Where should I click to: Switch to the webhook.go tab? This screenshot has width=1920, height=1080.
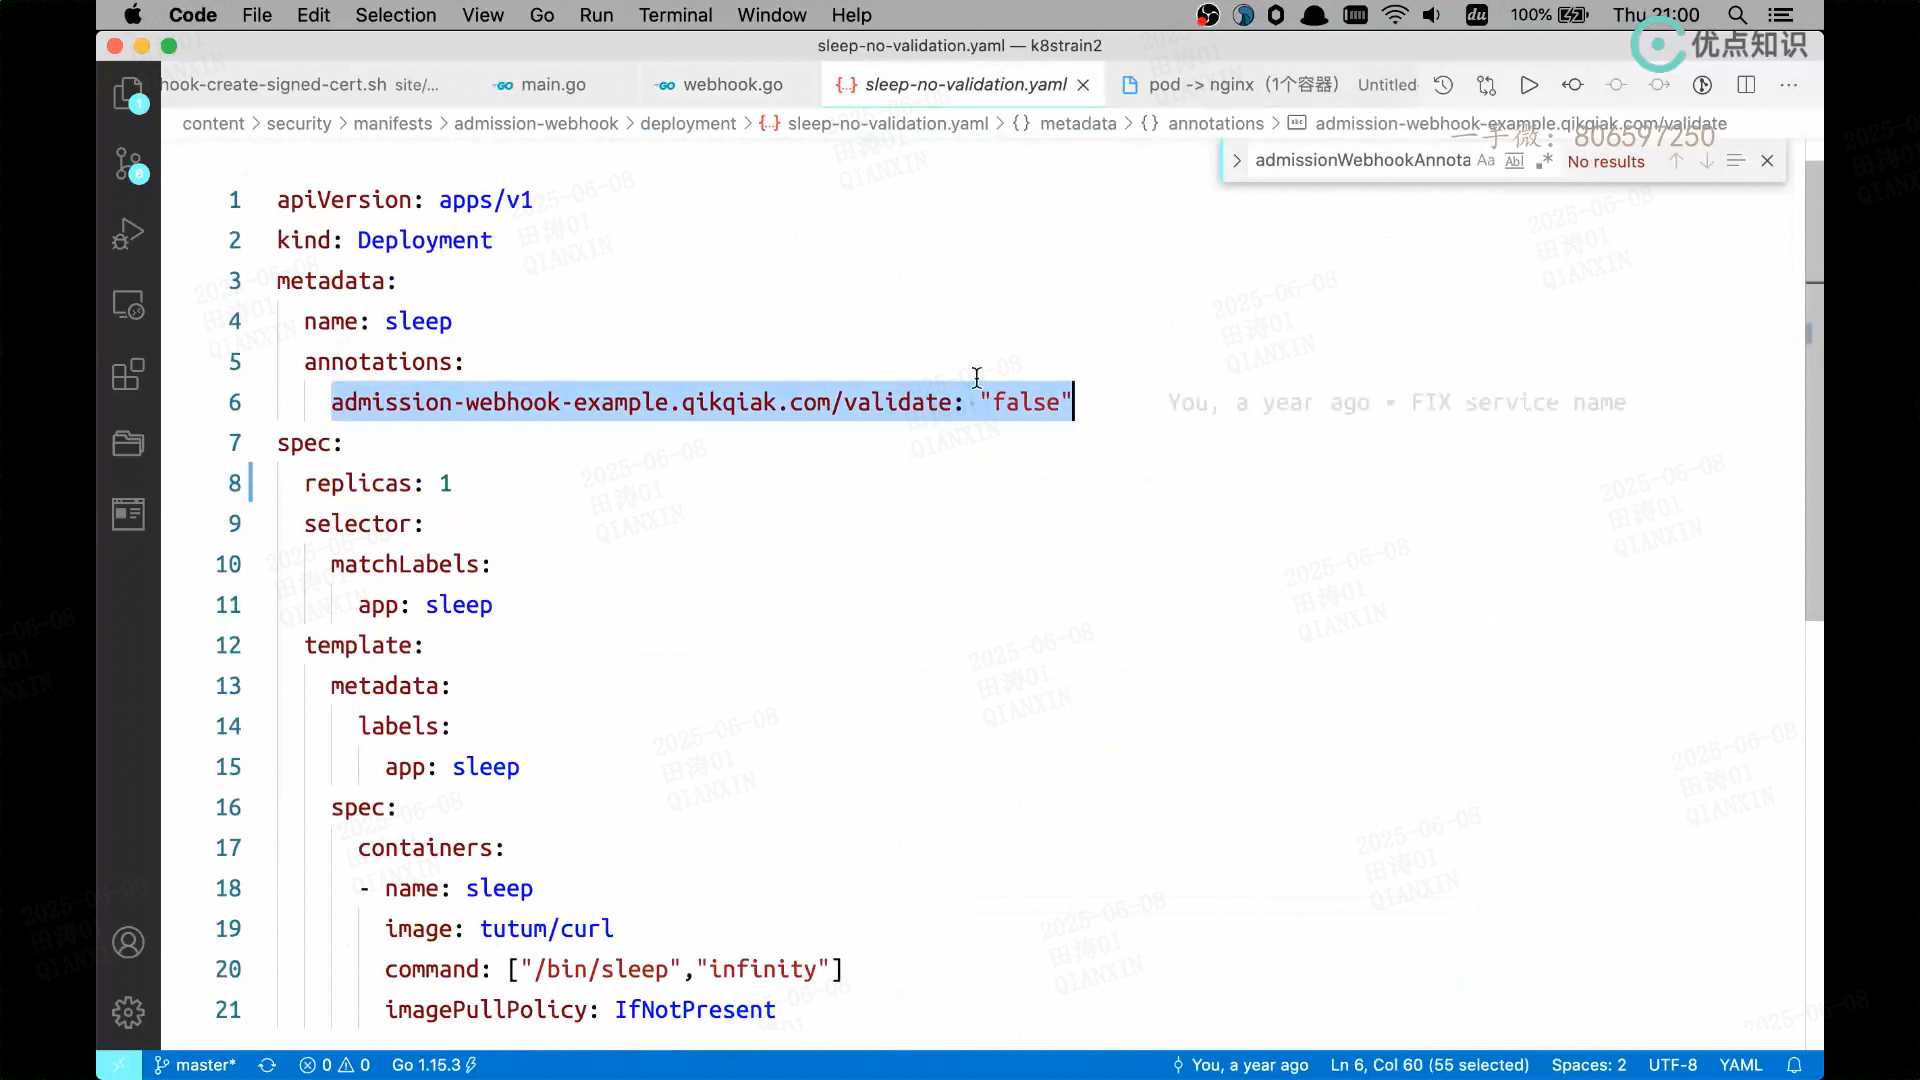click(732, 85)
